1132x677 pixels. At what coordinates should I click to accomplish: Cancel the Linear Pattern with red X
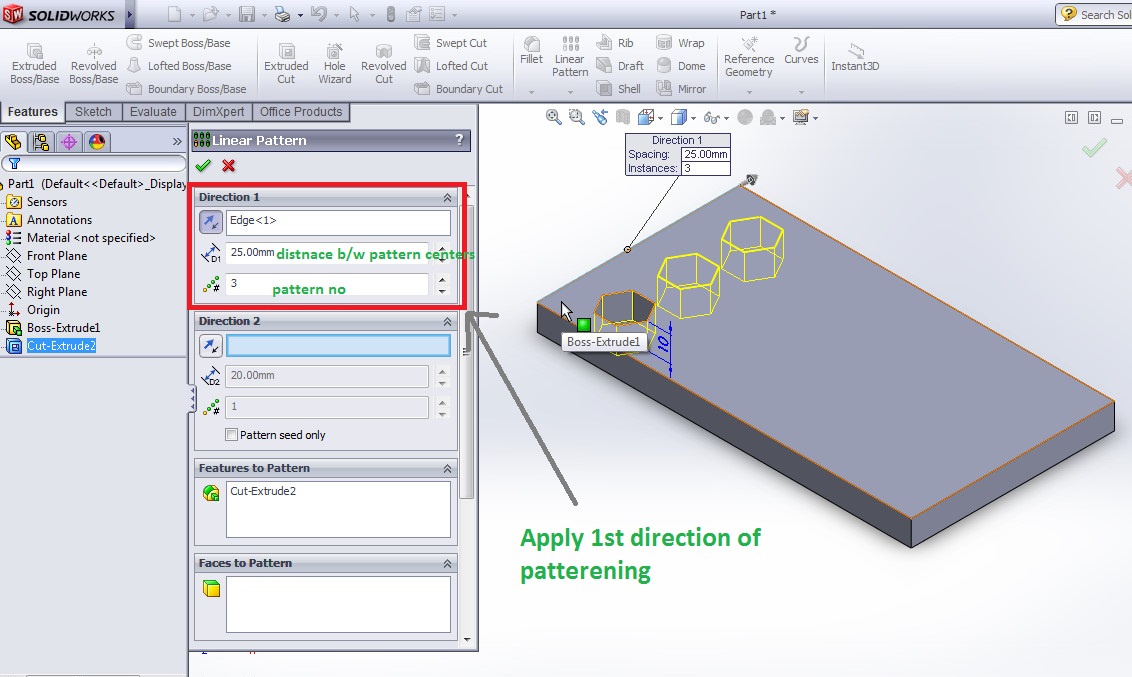click(x=228, y=165)
